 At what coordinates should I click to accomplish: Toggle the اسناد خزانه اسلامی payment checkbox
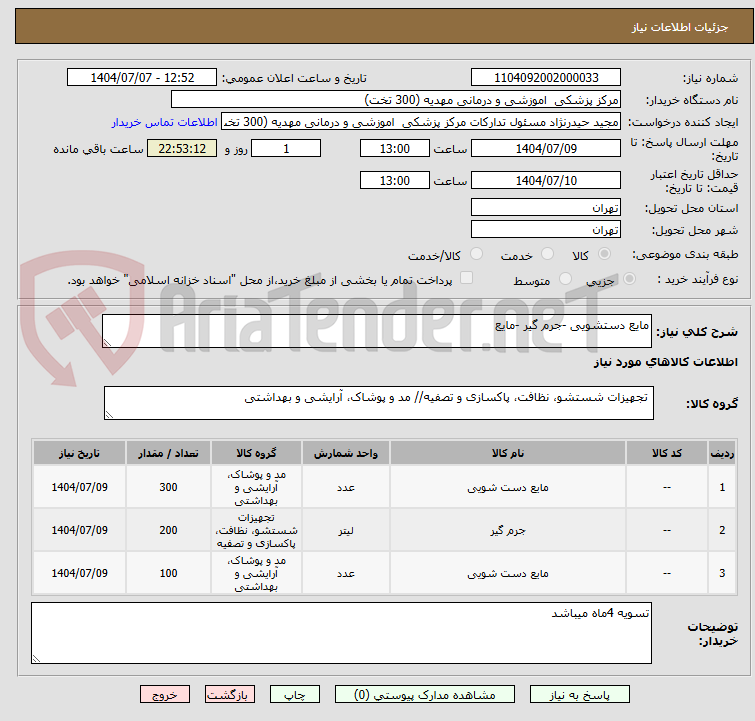click(x=465, y=279)
